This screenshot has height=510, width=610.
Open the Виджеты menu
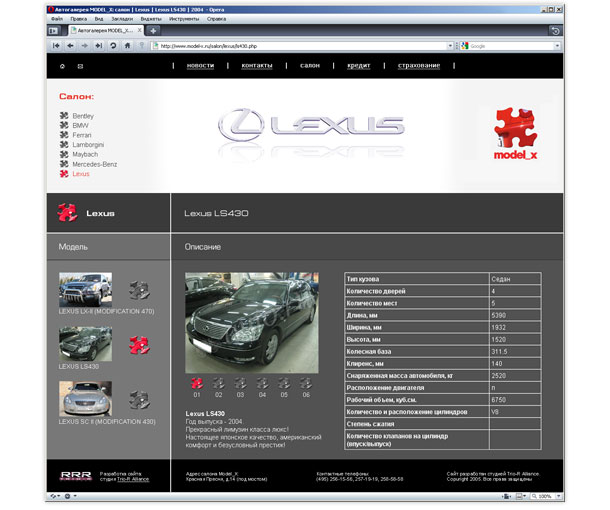(x=151, y=19)
